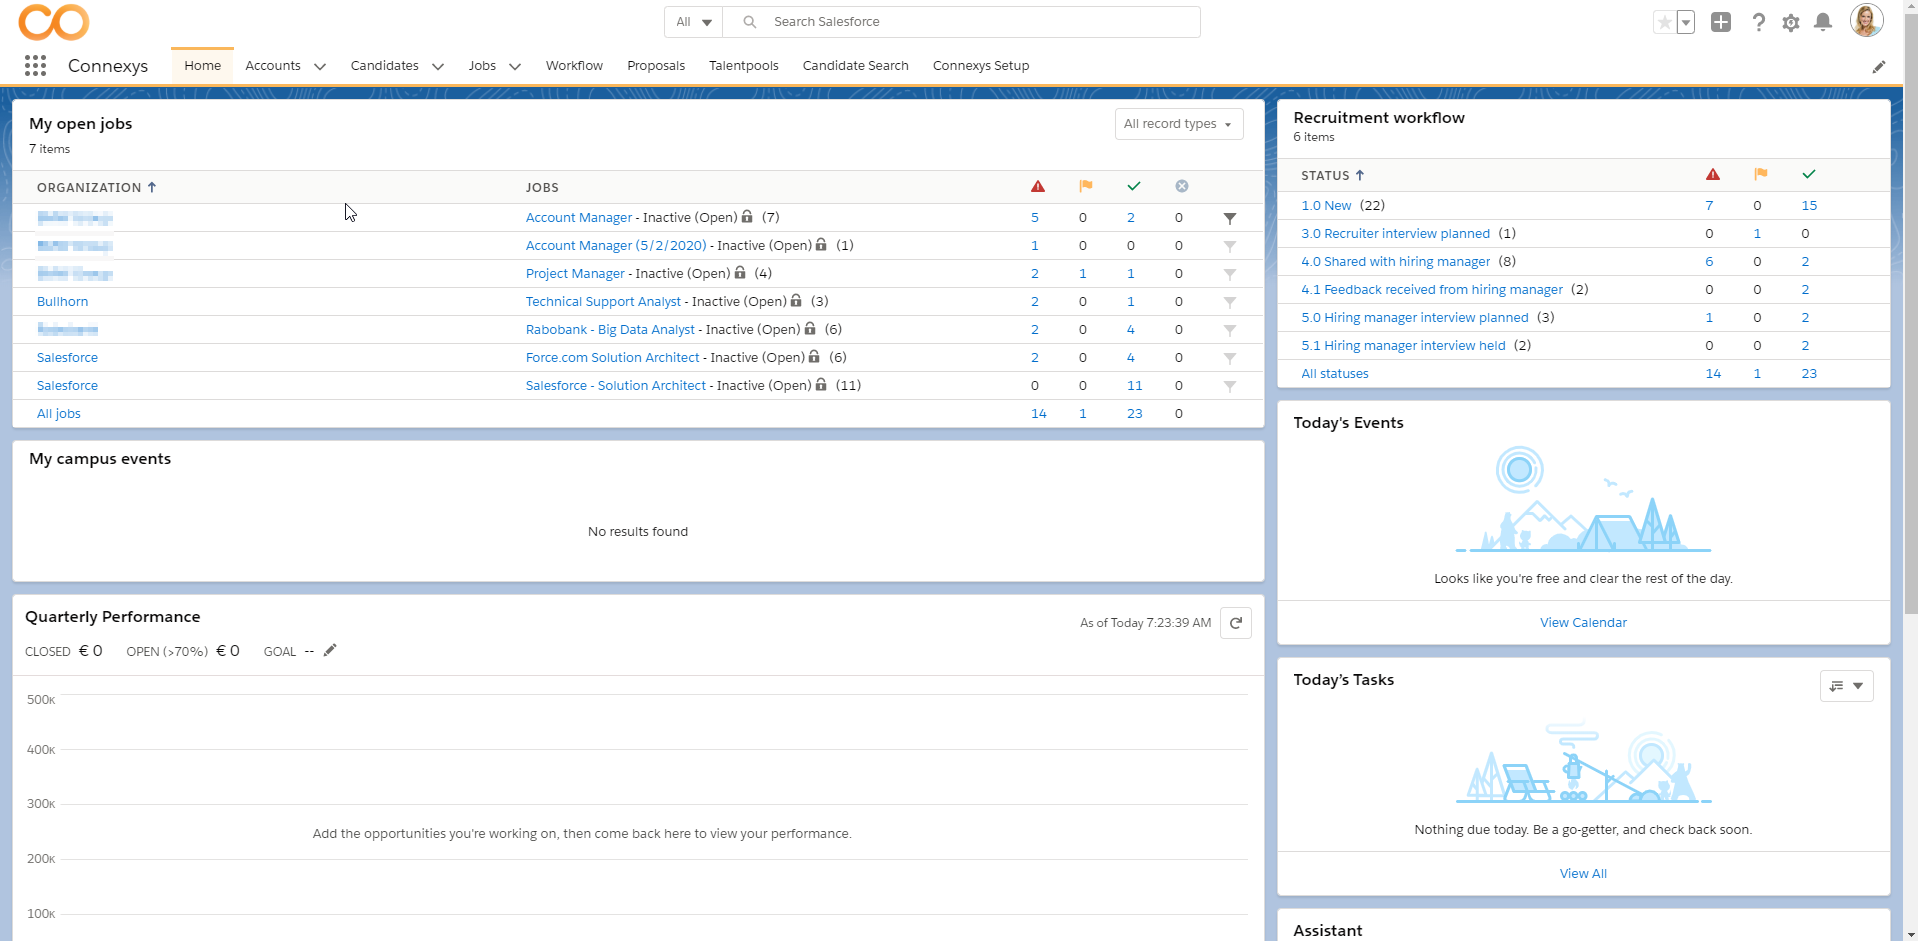Select the Home tab
This screenshot has width=1918, height=941.
pyautogui.click(x=202, y=66)
